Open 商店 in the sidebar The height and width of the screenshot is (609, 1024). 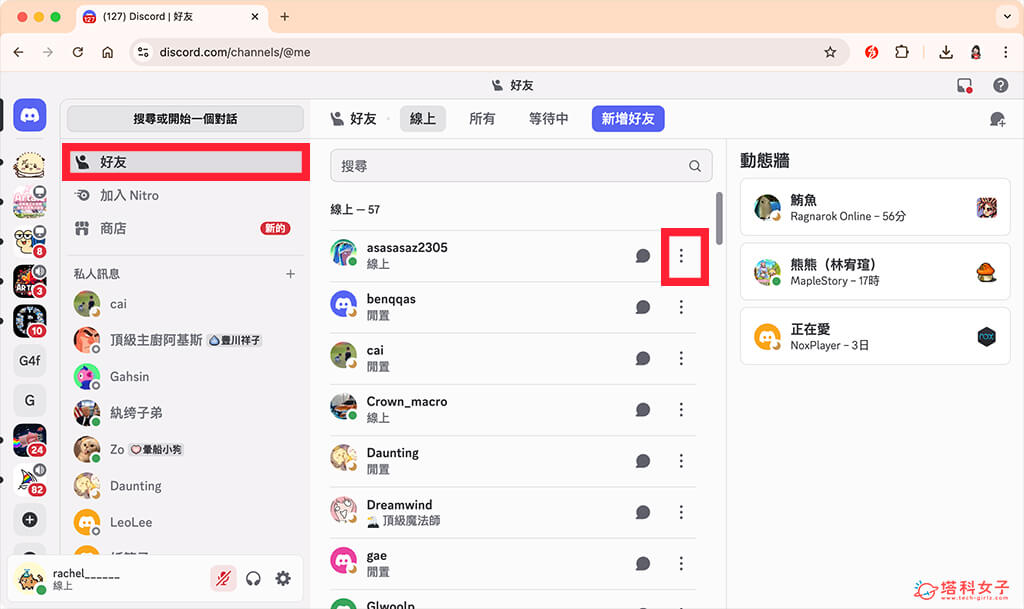pyautogui.click(x=185, y=228)
